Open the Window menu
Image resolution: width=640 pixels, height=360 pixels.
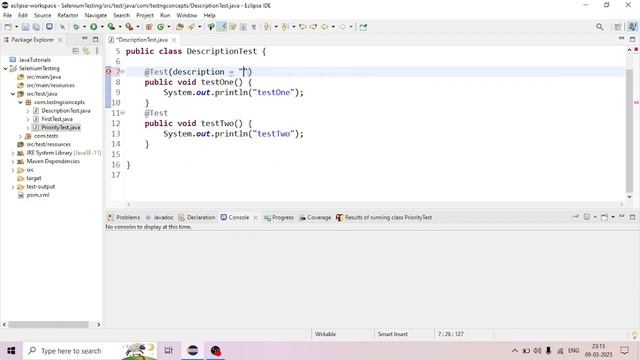187,15
